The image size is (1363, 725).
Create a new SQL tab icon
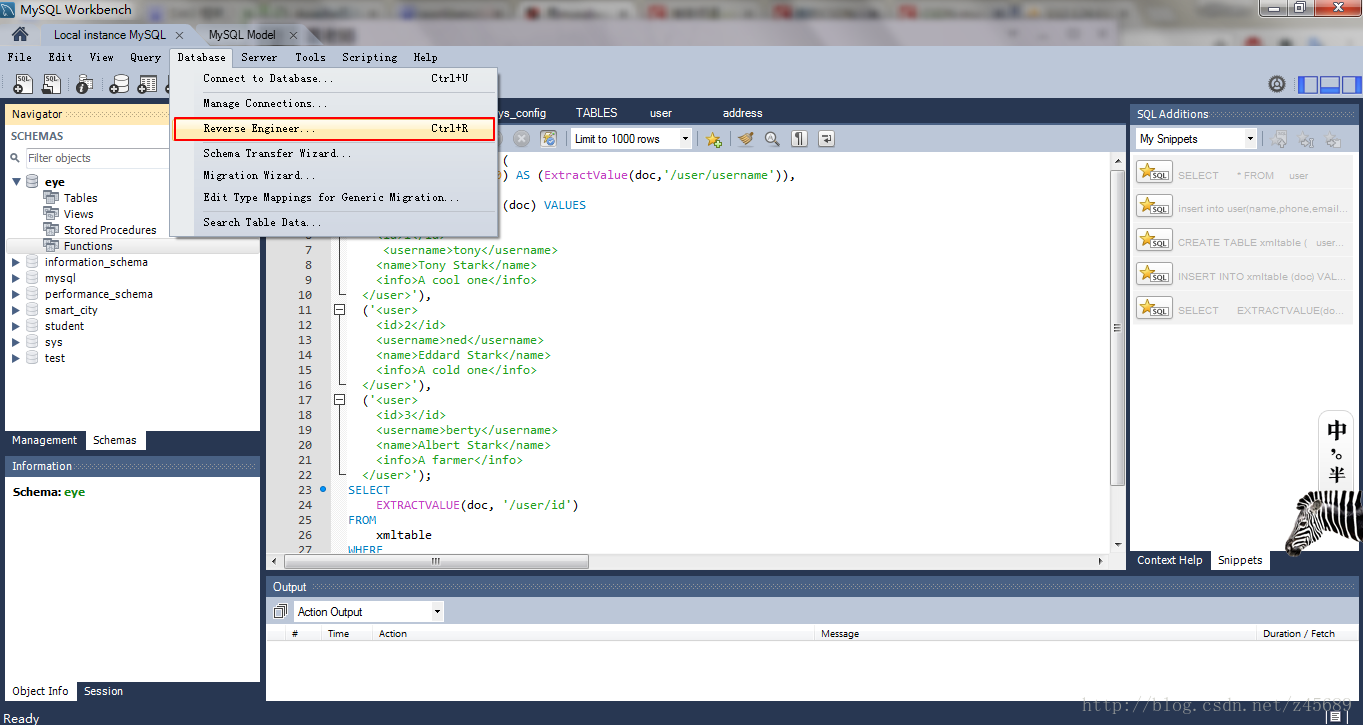22,85
